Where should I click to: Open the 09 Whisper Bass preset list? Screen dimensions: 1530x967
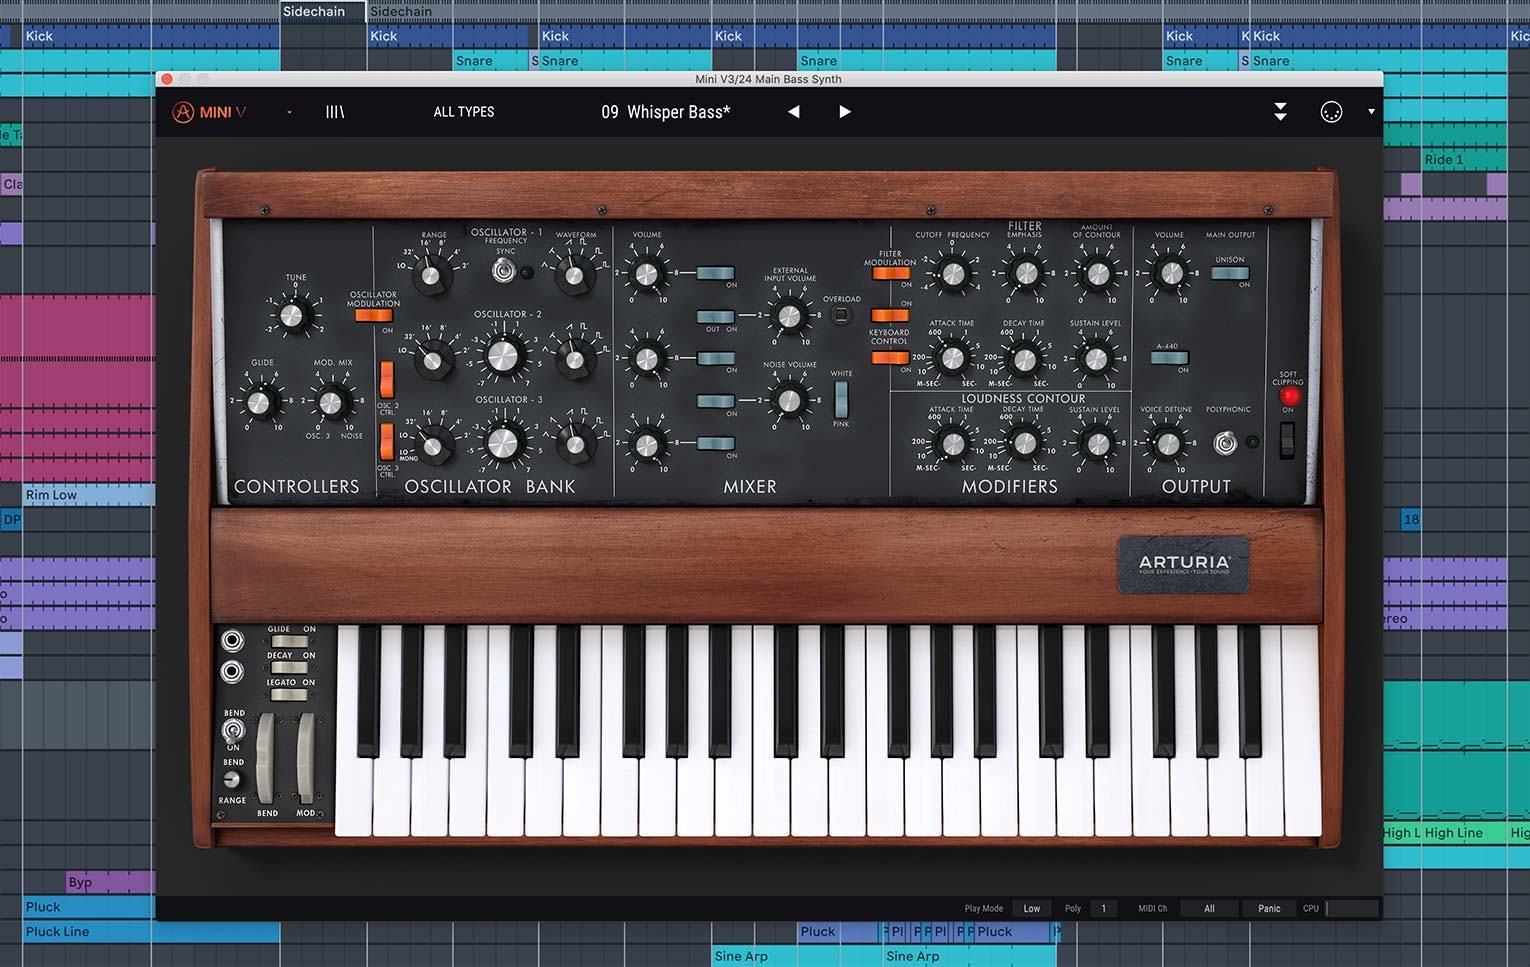pyautogui.click(x=666, y=112)
